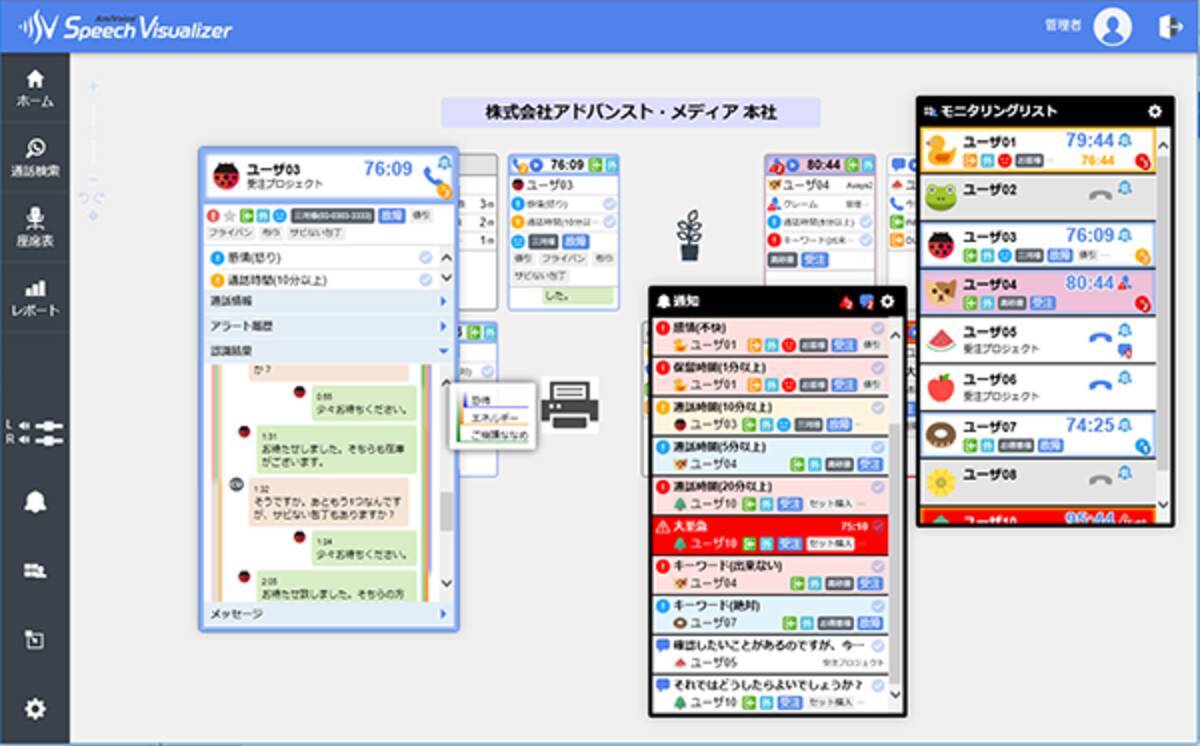Image resolution: width=1200 pixels, height=746 pixels.
Task: Click the blue message filter icon in 通知 header
Action: pos(866,301)
